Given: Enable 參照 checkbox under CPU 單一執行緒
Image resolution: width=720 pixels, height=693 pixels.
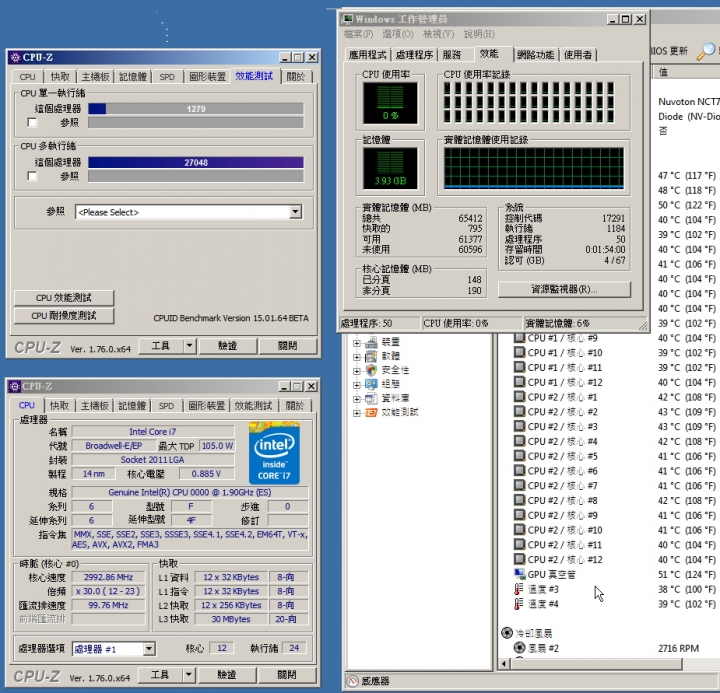Looking at the screenshot, I should coord(32,123).
